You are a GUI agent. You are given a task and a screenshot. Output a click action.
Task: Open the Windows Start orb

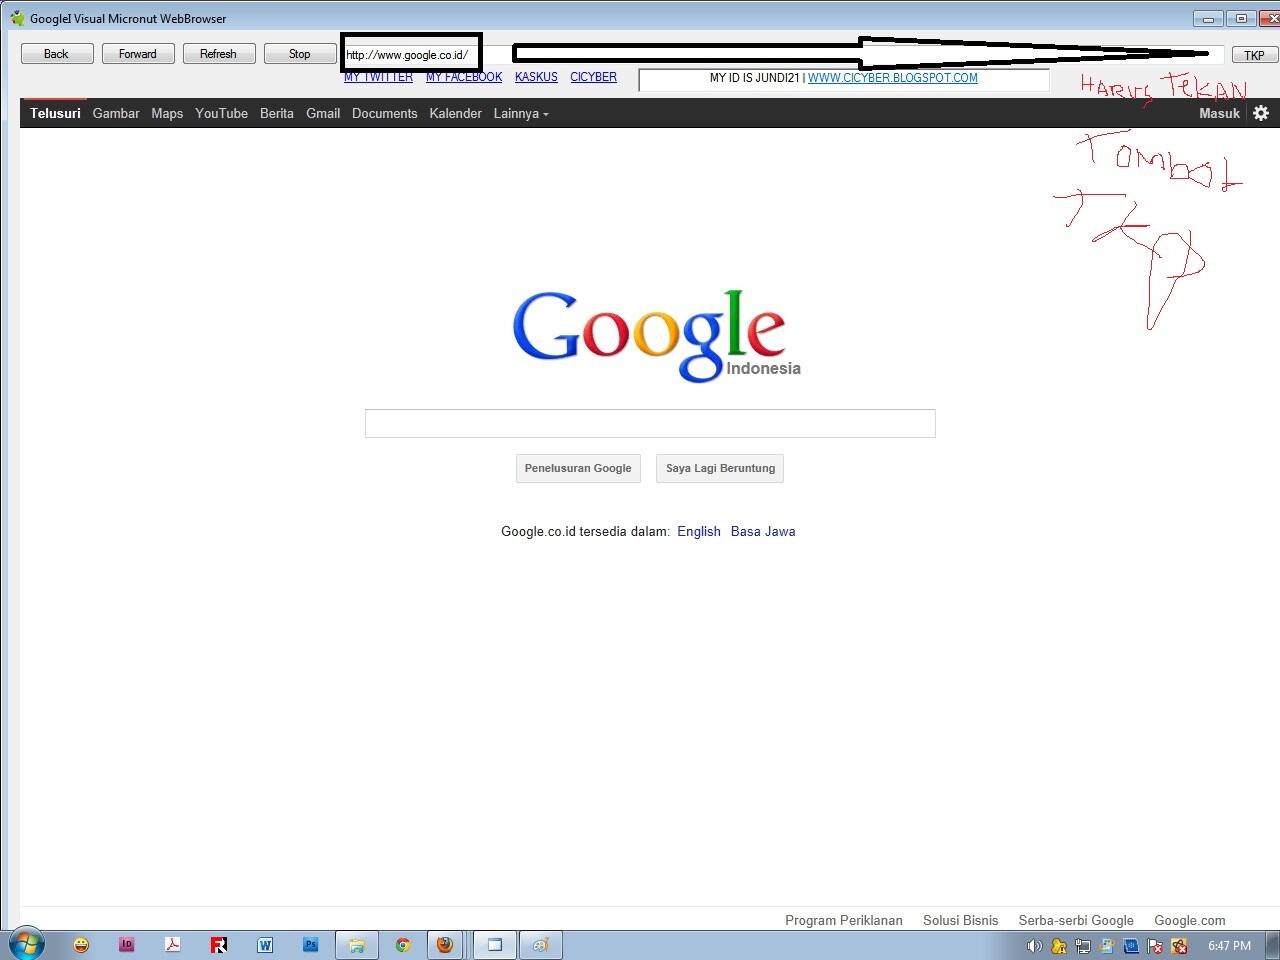pos(26,944)
